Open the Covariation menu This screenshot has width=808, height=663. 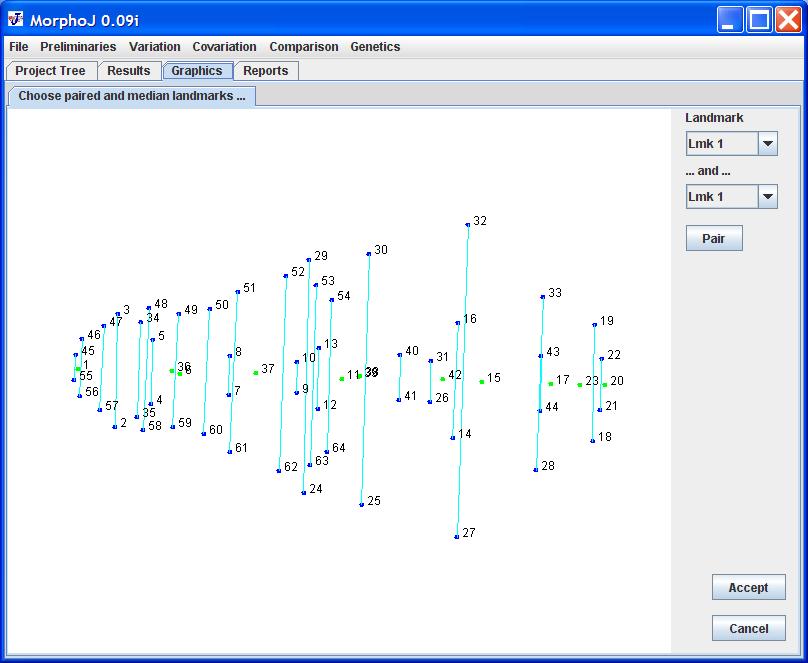(224, 47)
